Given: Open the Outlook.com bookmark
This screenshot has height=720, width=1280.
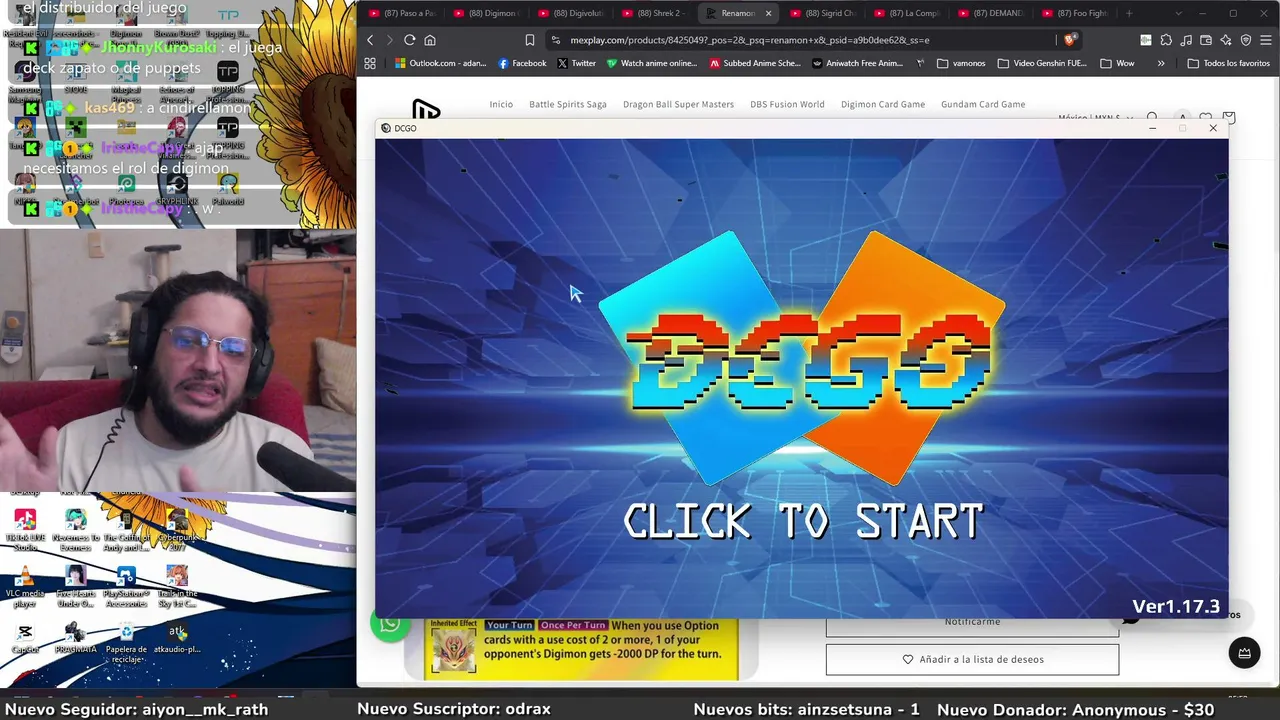Looking at the screenshot, I should pos(440,63).
